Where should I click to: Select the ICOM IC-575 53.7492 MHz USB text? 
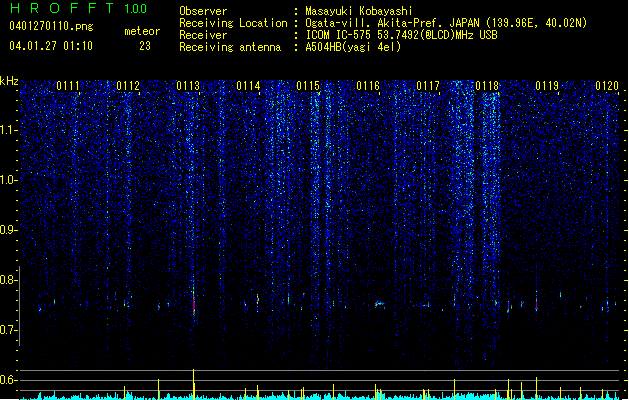point(401,35)
